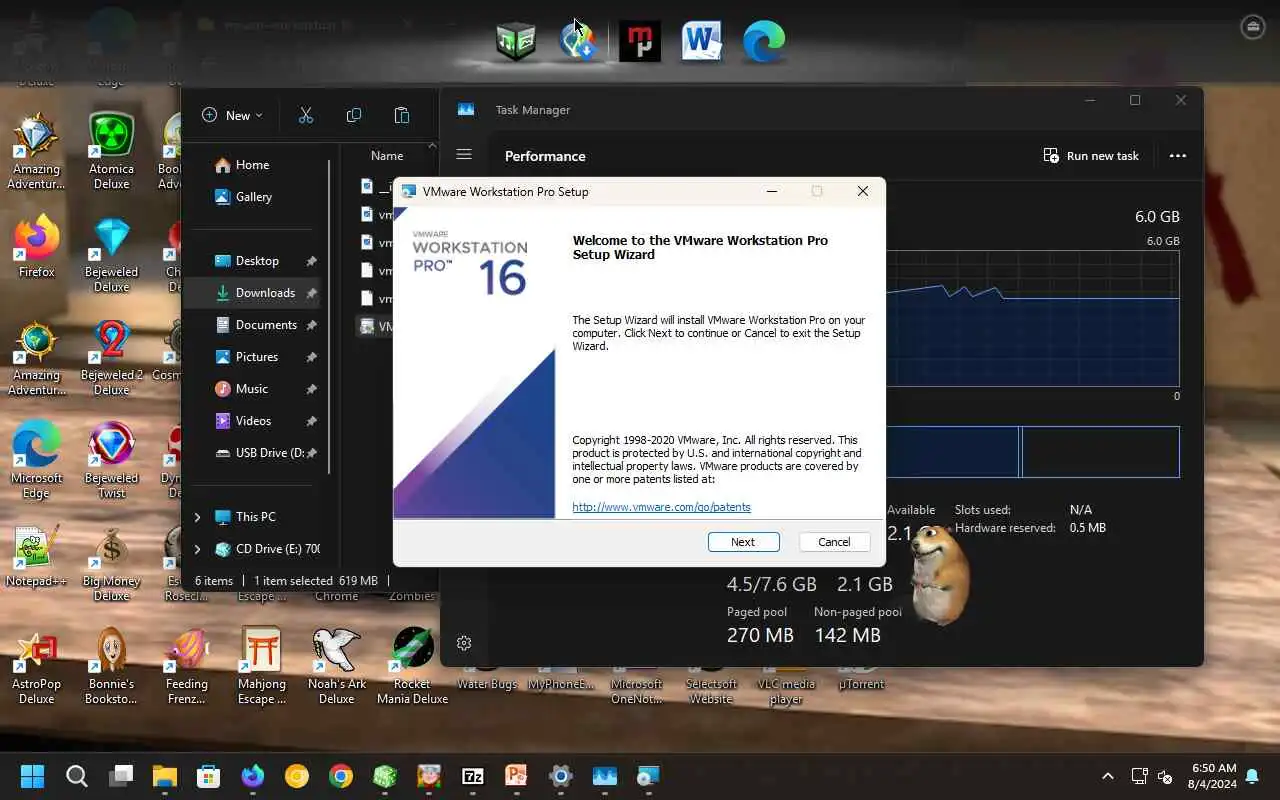Open the New dropdown in File Explorer
Viewport: 1280px width, 800px height.
(x=232, y=115)
